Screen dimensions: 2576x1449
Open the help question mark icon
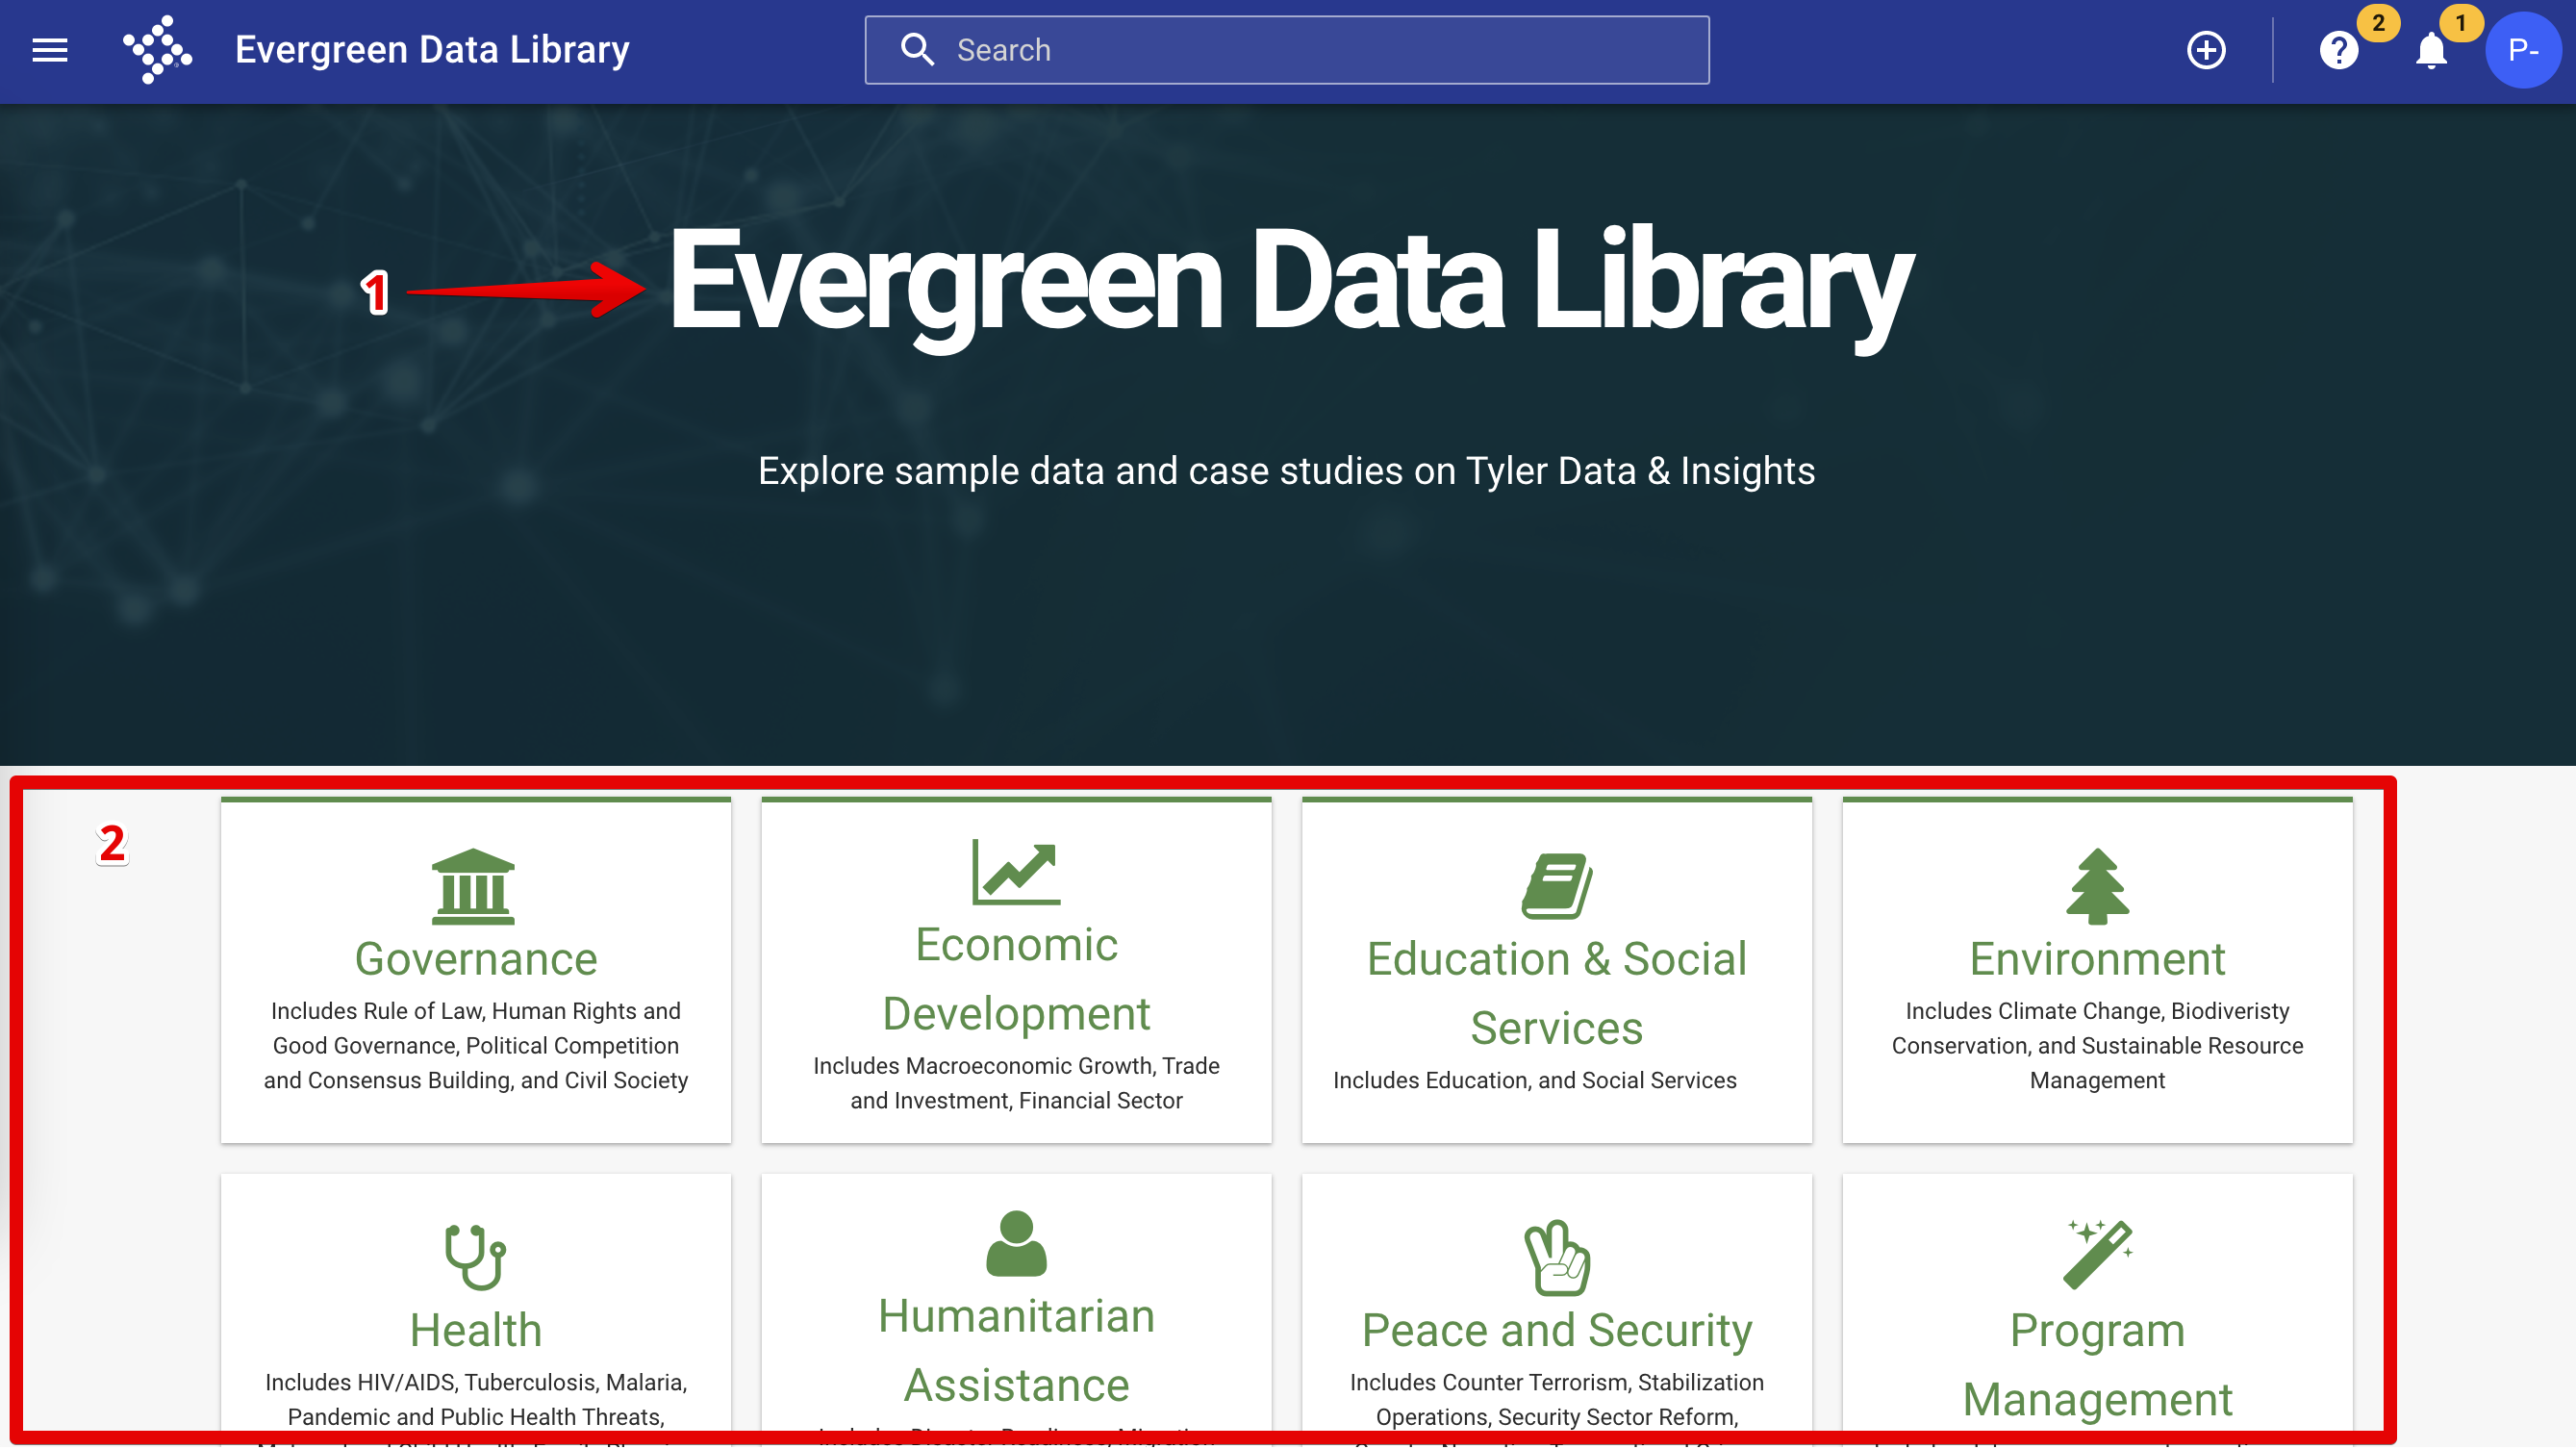2338,50
